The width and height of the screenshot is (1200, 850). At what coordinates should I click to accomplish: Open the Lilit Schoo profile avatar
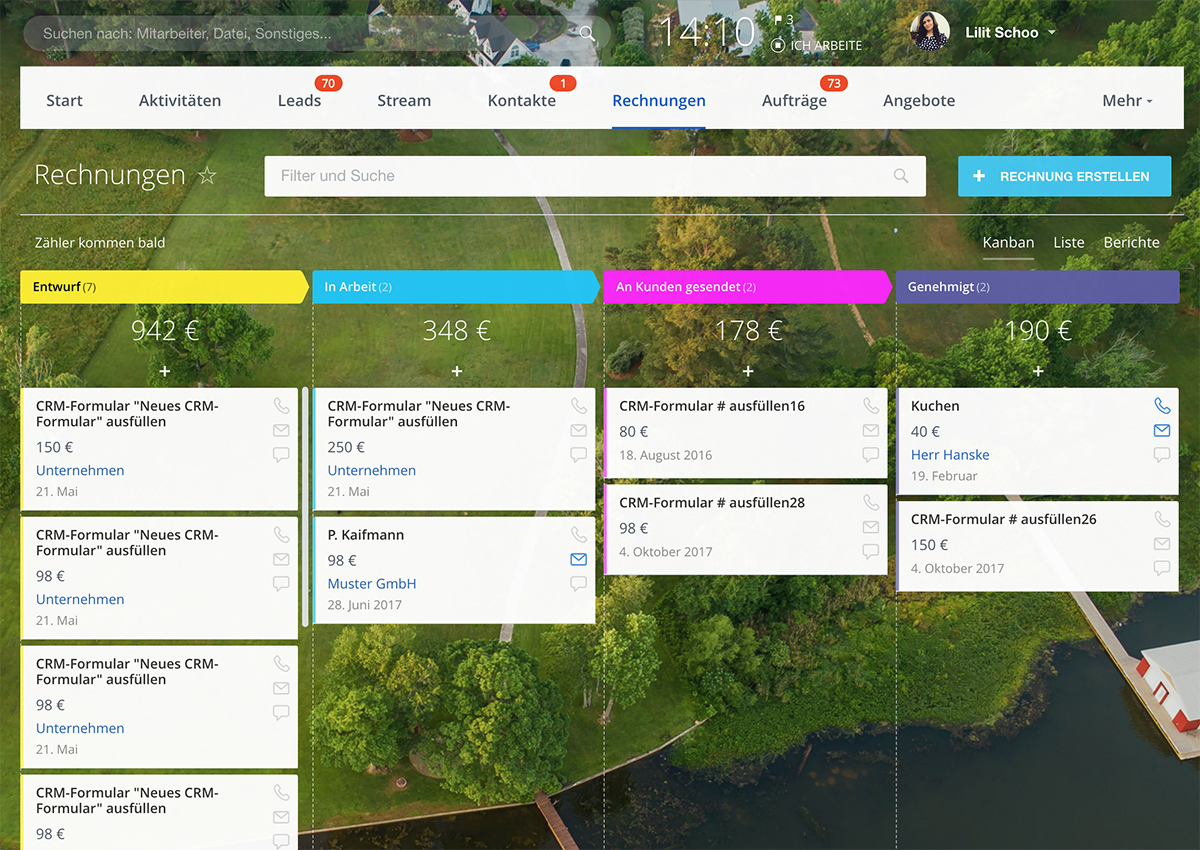929,32
